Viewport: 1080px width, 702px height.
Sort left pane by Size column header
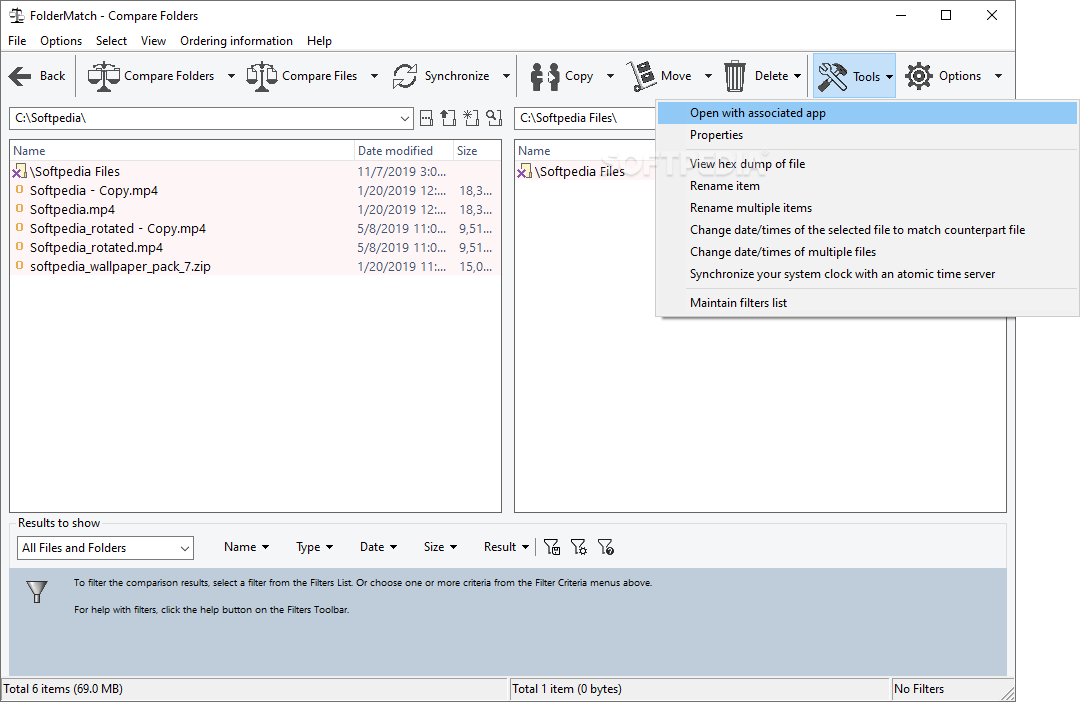[x=477, y=151]
